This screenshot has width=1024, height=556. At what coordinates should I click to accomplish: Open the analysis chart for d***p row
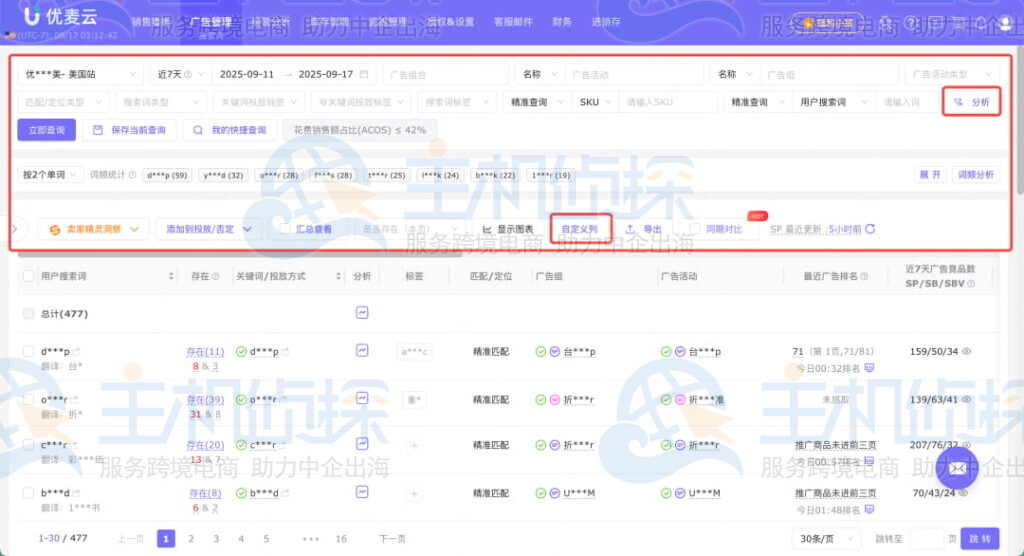pyautogui.click(x=362, y=350)
